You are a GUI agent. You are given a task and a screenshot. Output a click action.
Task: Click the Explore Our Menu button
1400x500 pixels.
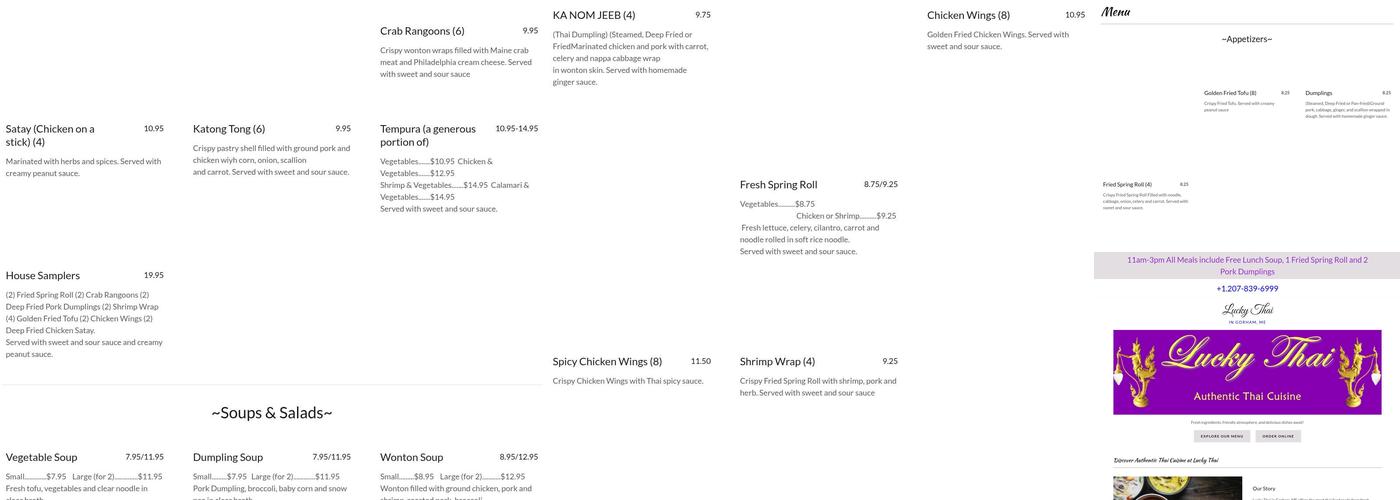(x=1222, y=436)
